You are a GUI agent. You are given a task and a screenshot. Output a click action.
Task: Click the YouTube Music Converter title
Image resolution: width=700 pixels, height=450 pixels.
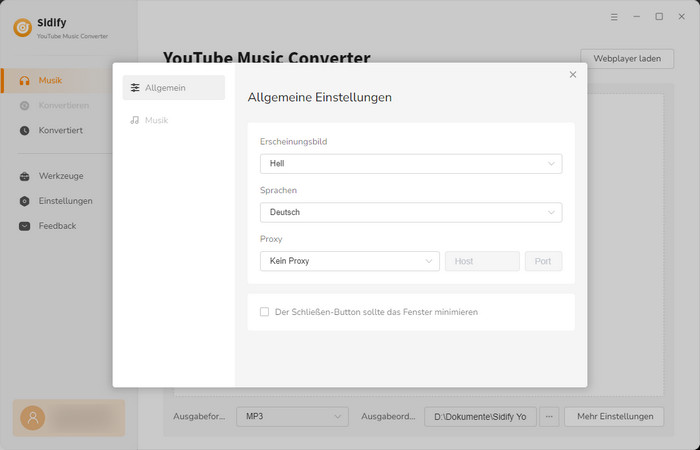click(267, 58)
